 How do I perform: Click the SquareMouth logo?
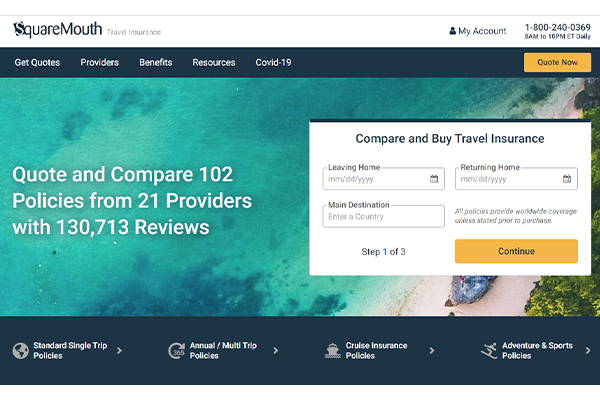57,29
